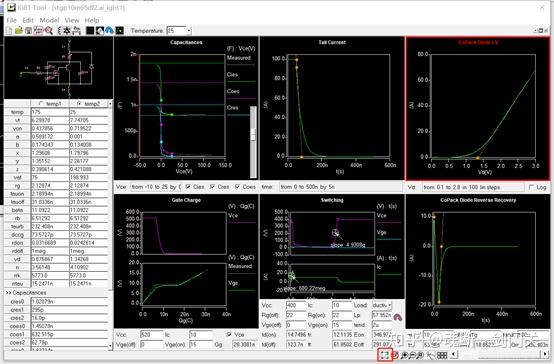Collapse the Capacitances parameter section
This screenshot has width=554, height=364.
(x=8, y=293)
